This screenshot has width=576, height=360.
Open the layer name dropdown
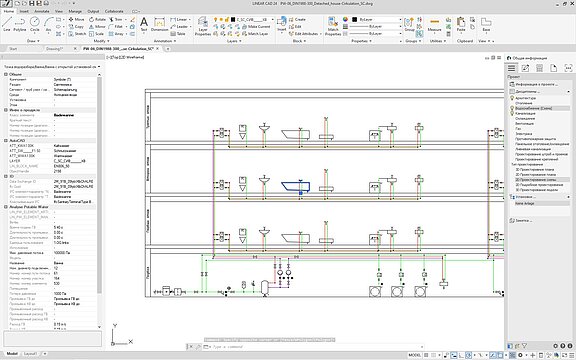(x=272, y=19)
